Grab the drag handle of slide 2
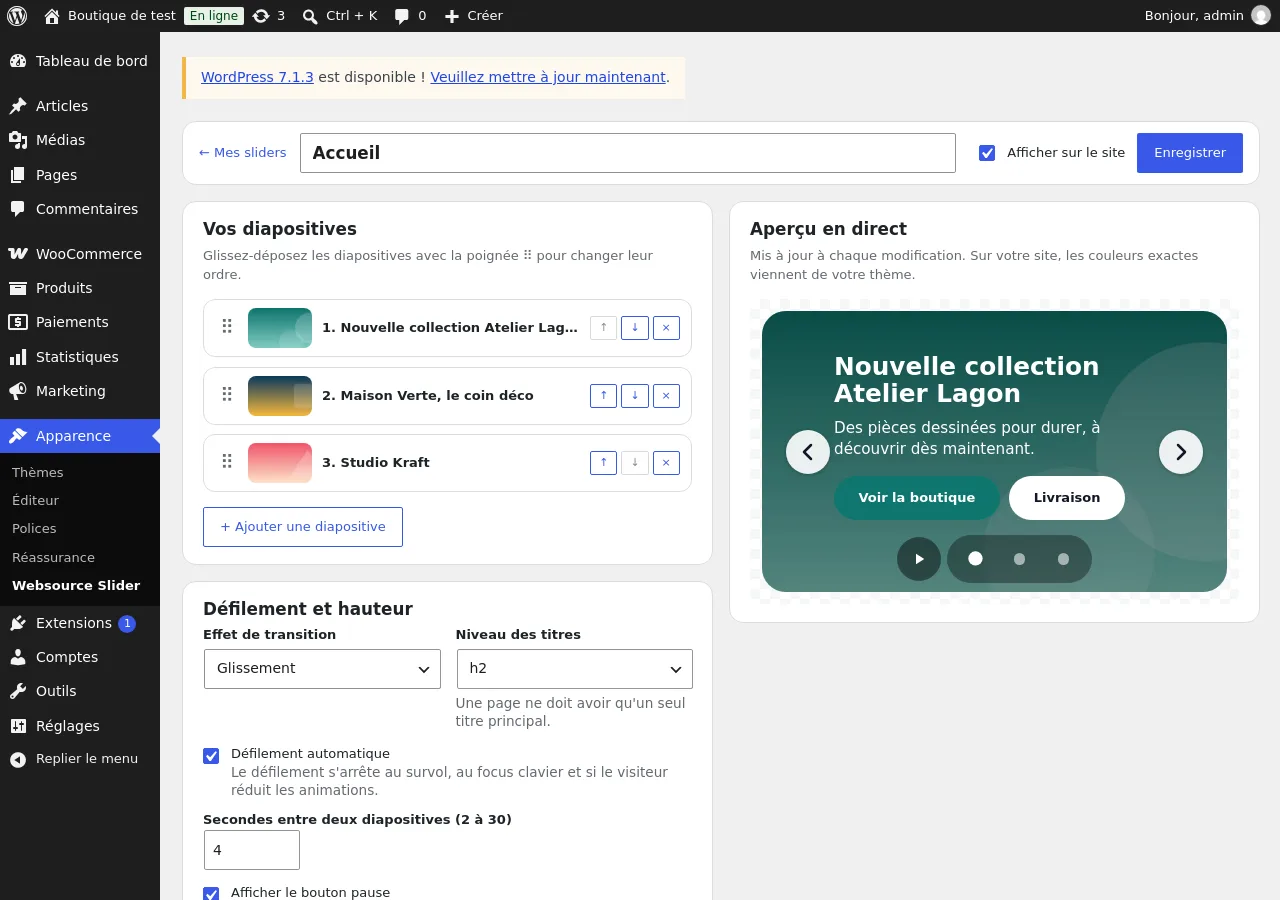Image resolution: width=1280 pixels, height=900 pixels. click(227, 395)
